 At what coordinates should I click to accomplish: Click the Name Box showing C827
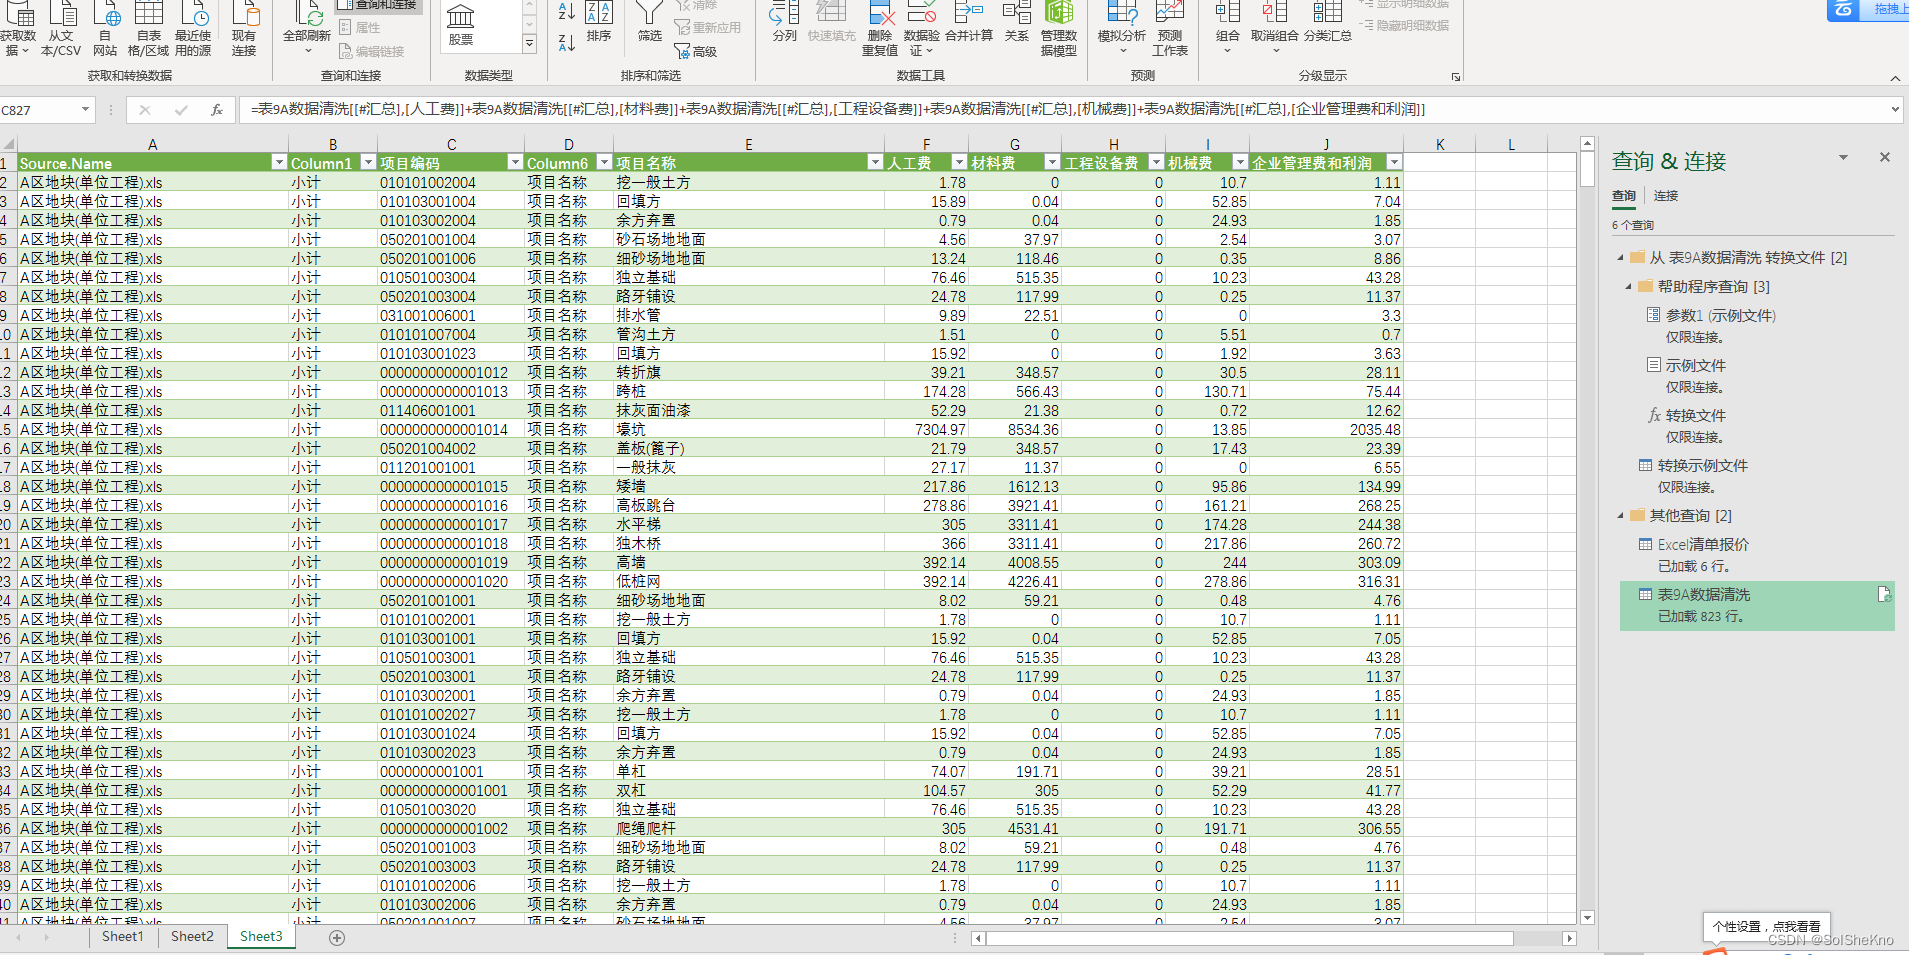pyautogui.click(x=38, y=110)
